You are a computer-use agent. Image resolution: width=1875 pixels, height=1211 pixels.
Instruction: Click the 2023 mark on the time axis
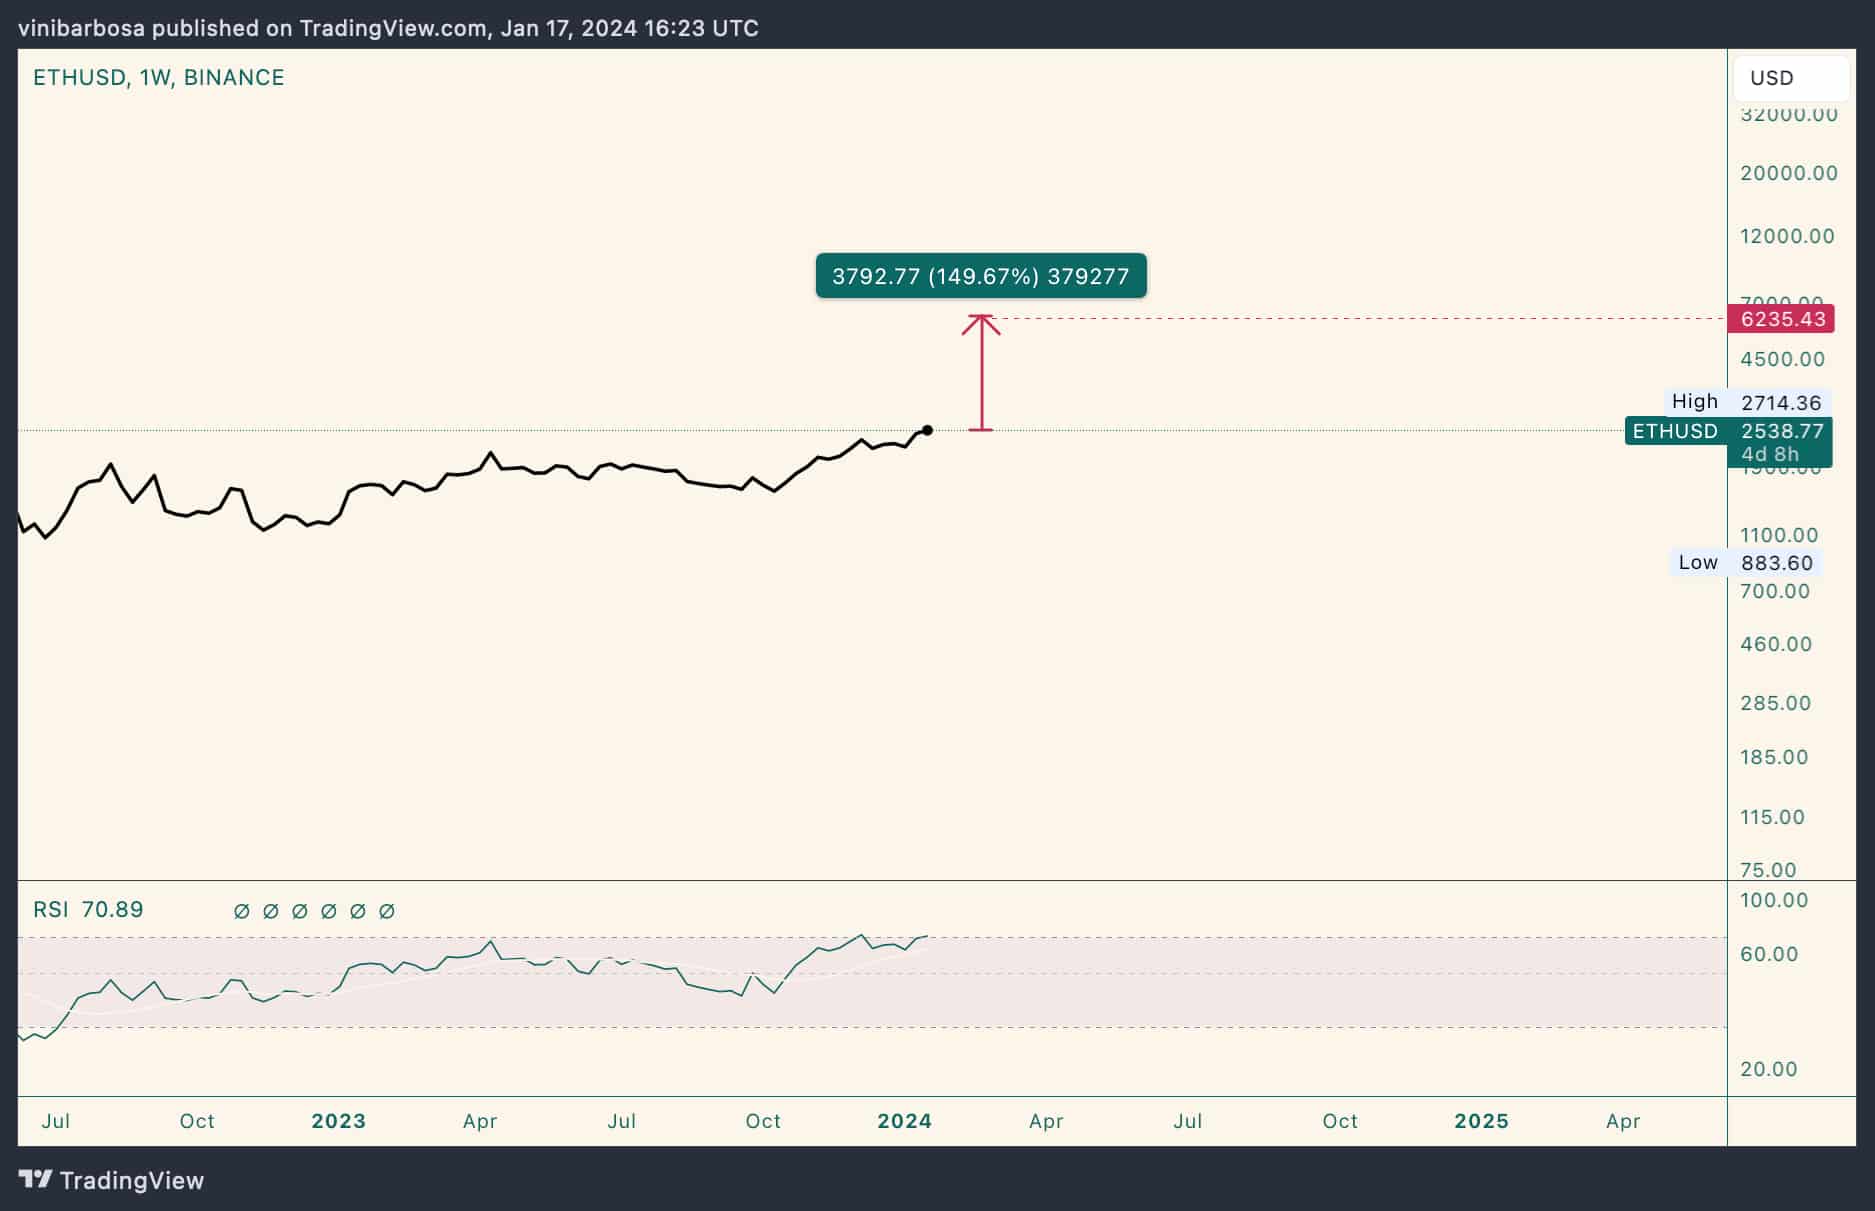tap(338, 1121)
